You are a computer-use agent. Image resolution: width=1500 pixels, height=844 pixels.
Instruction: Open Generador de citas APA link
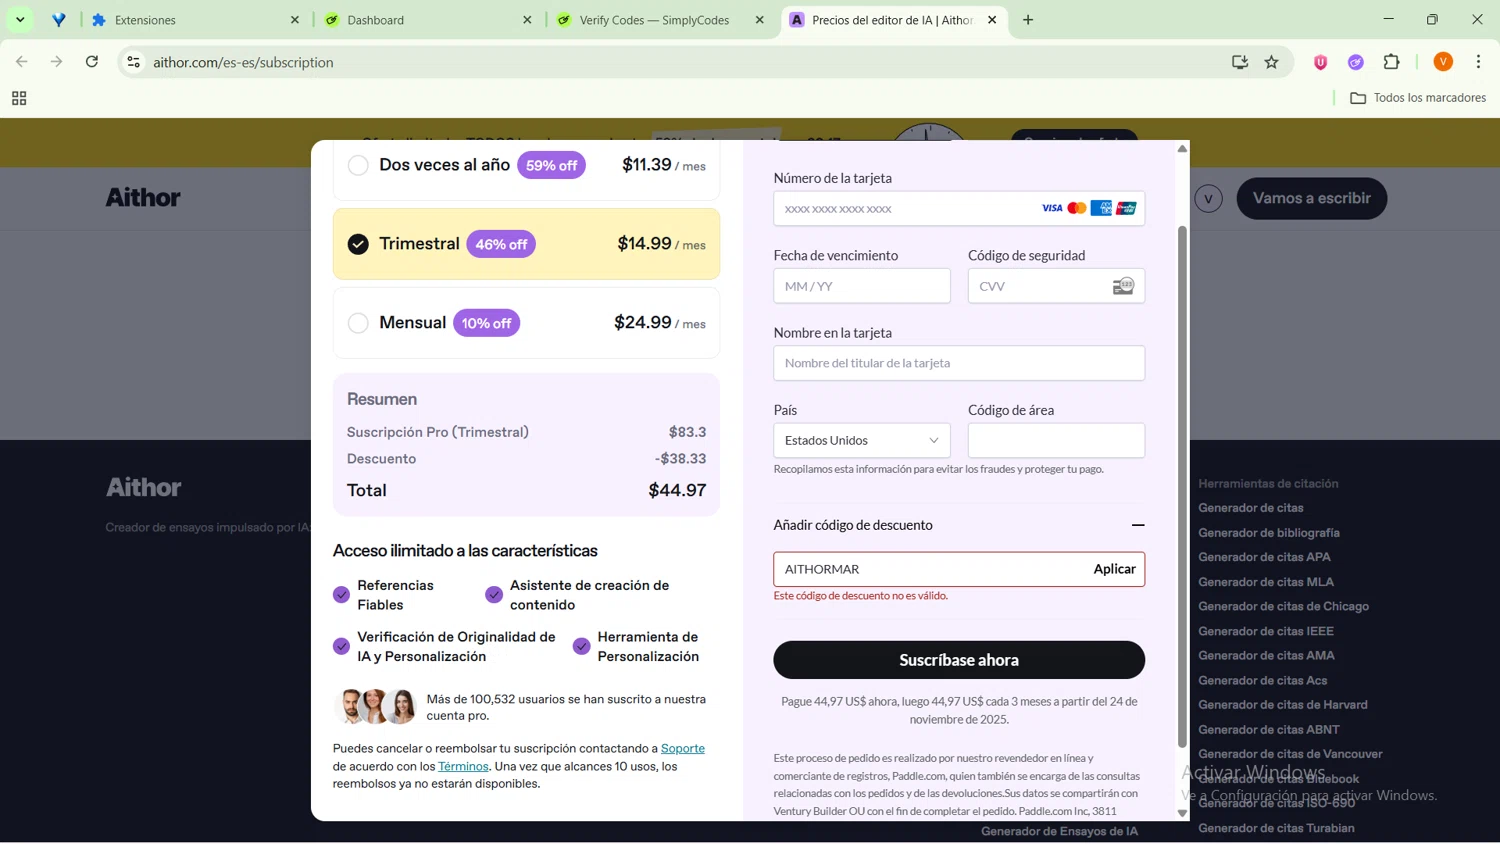pos(1264,557)
